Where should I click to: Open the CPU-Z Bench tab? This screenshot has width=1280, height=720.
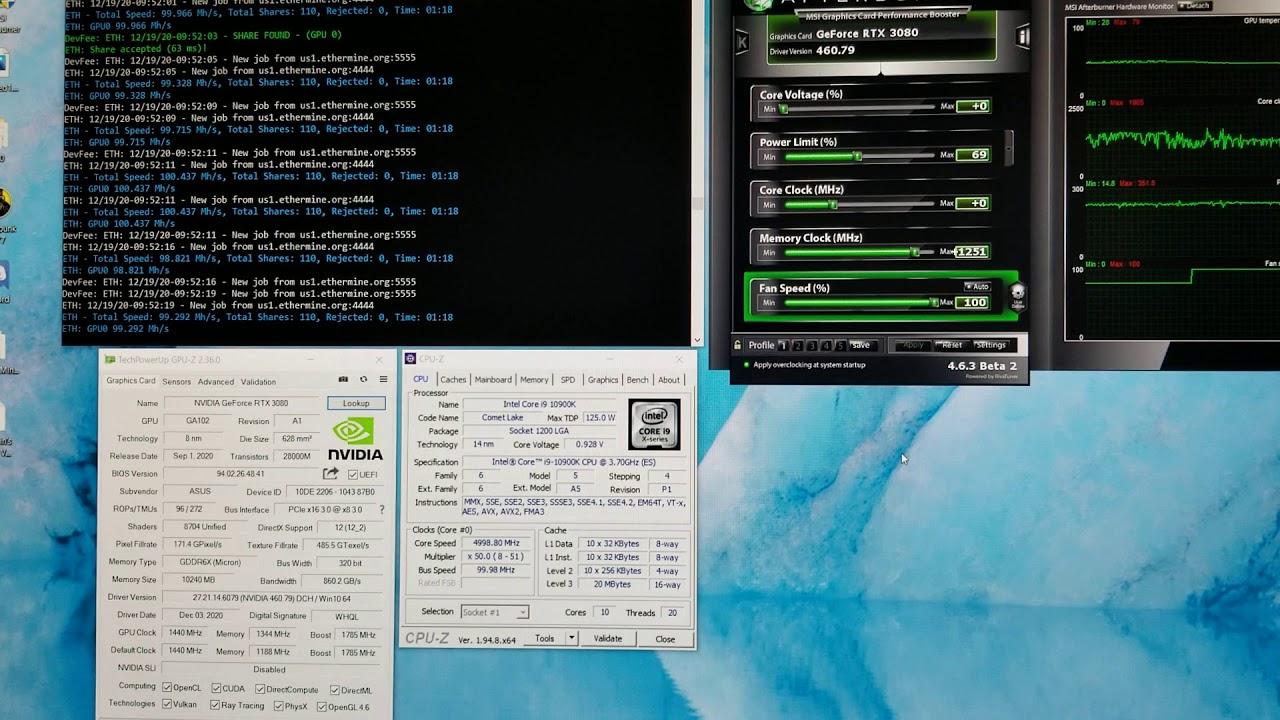coord(637,380)
